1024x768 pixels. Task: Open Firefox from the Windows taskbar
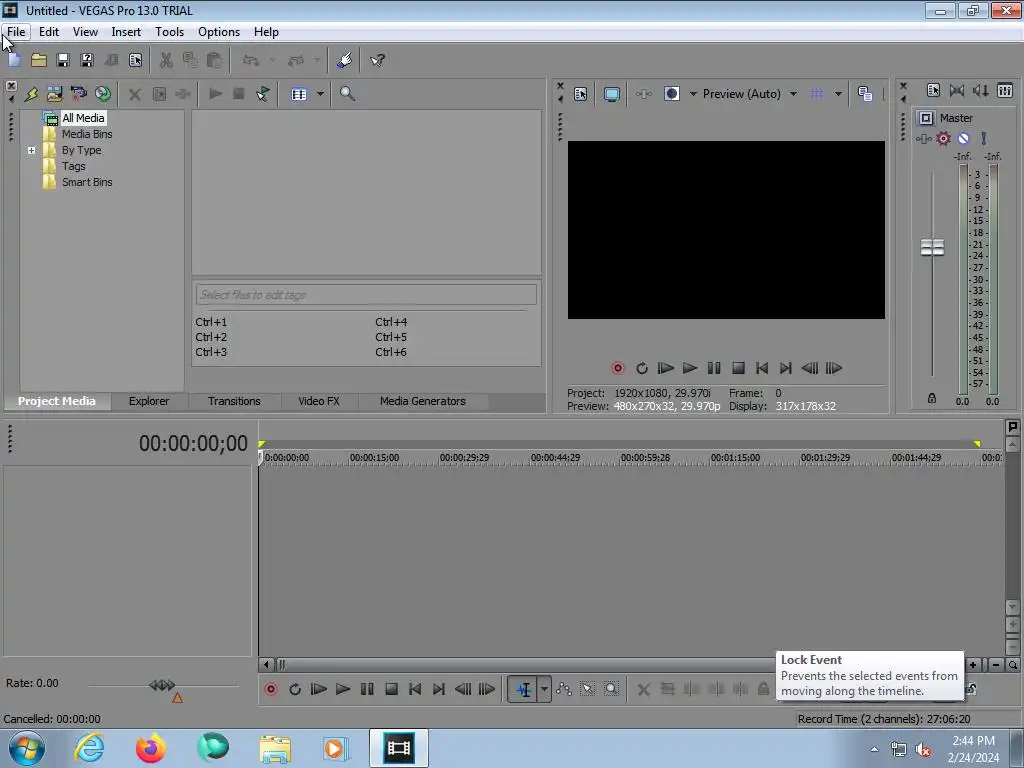(x=150, y=748)
